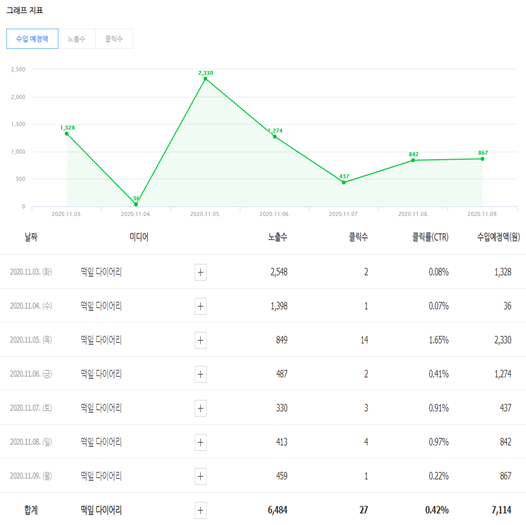Screen dimensions: 526x525
Task: Click the 2020.11.05. x-axis date label
Action: [x=205, y=214]
